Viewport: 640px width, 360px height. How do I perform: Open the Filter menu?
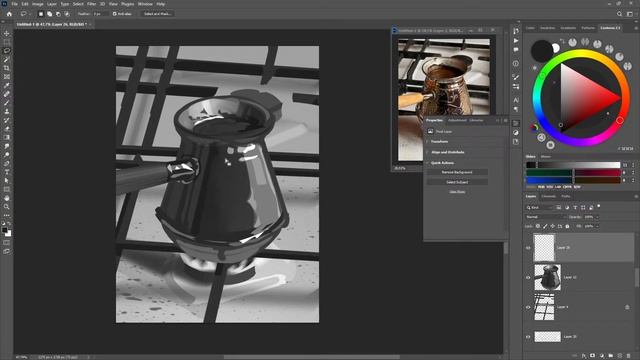pyautogui.click(x=91, y=4)
